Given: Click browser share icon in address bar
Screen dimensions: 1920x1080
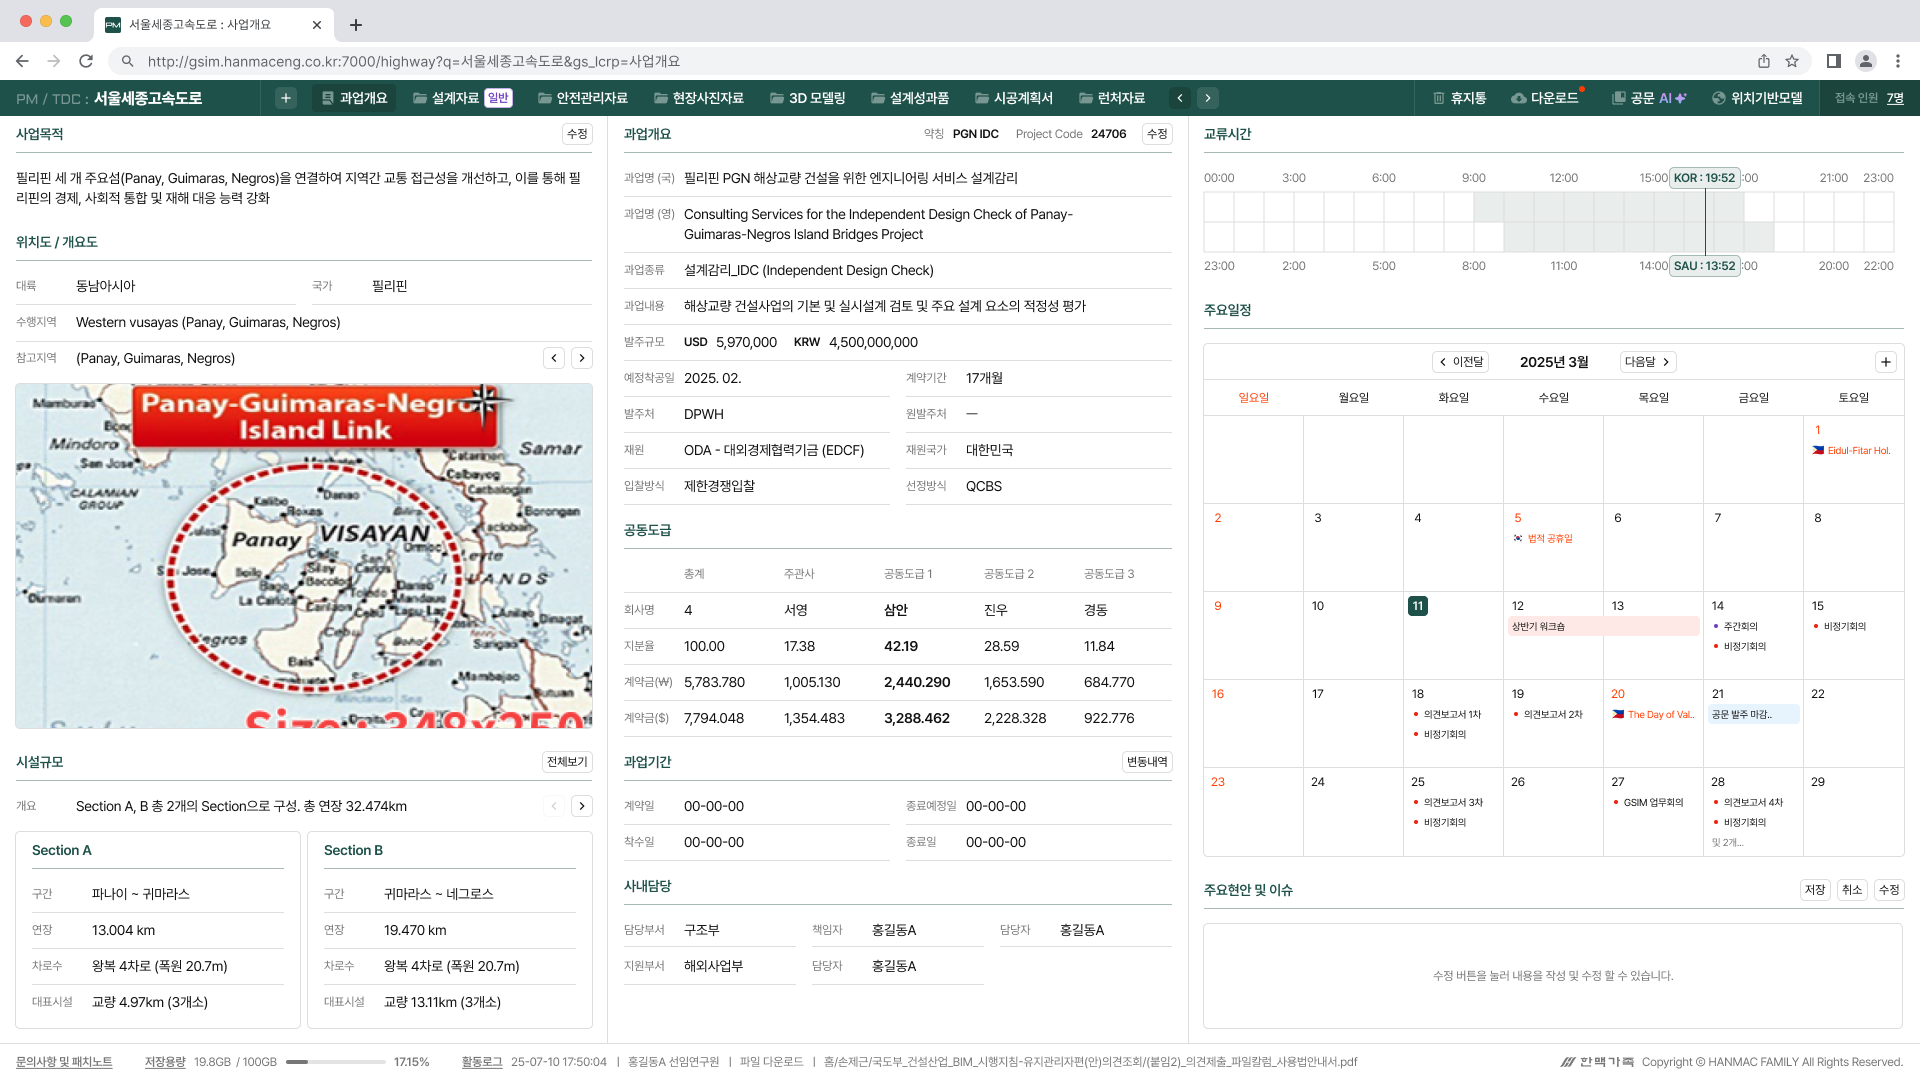Looking at the screenshot, I should [x=1764, y=61].
